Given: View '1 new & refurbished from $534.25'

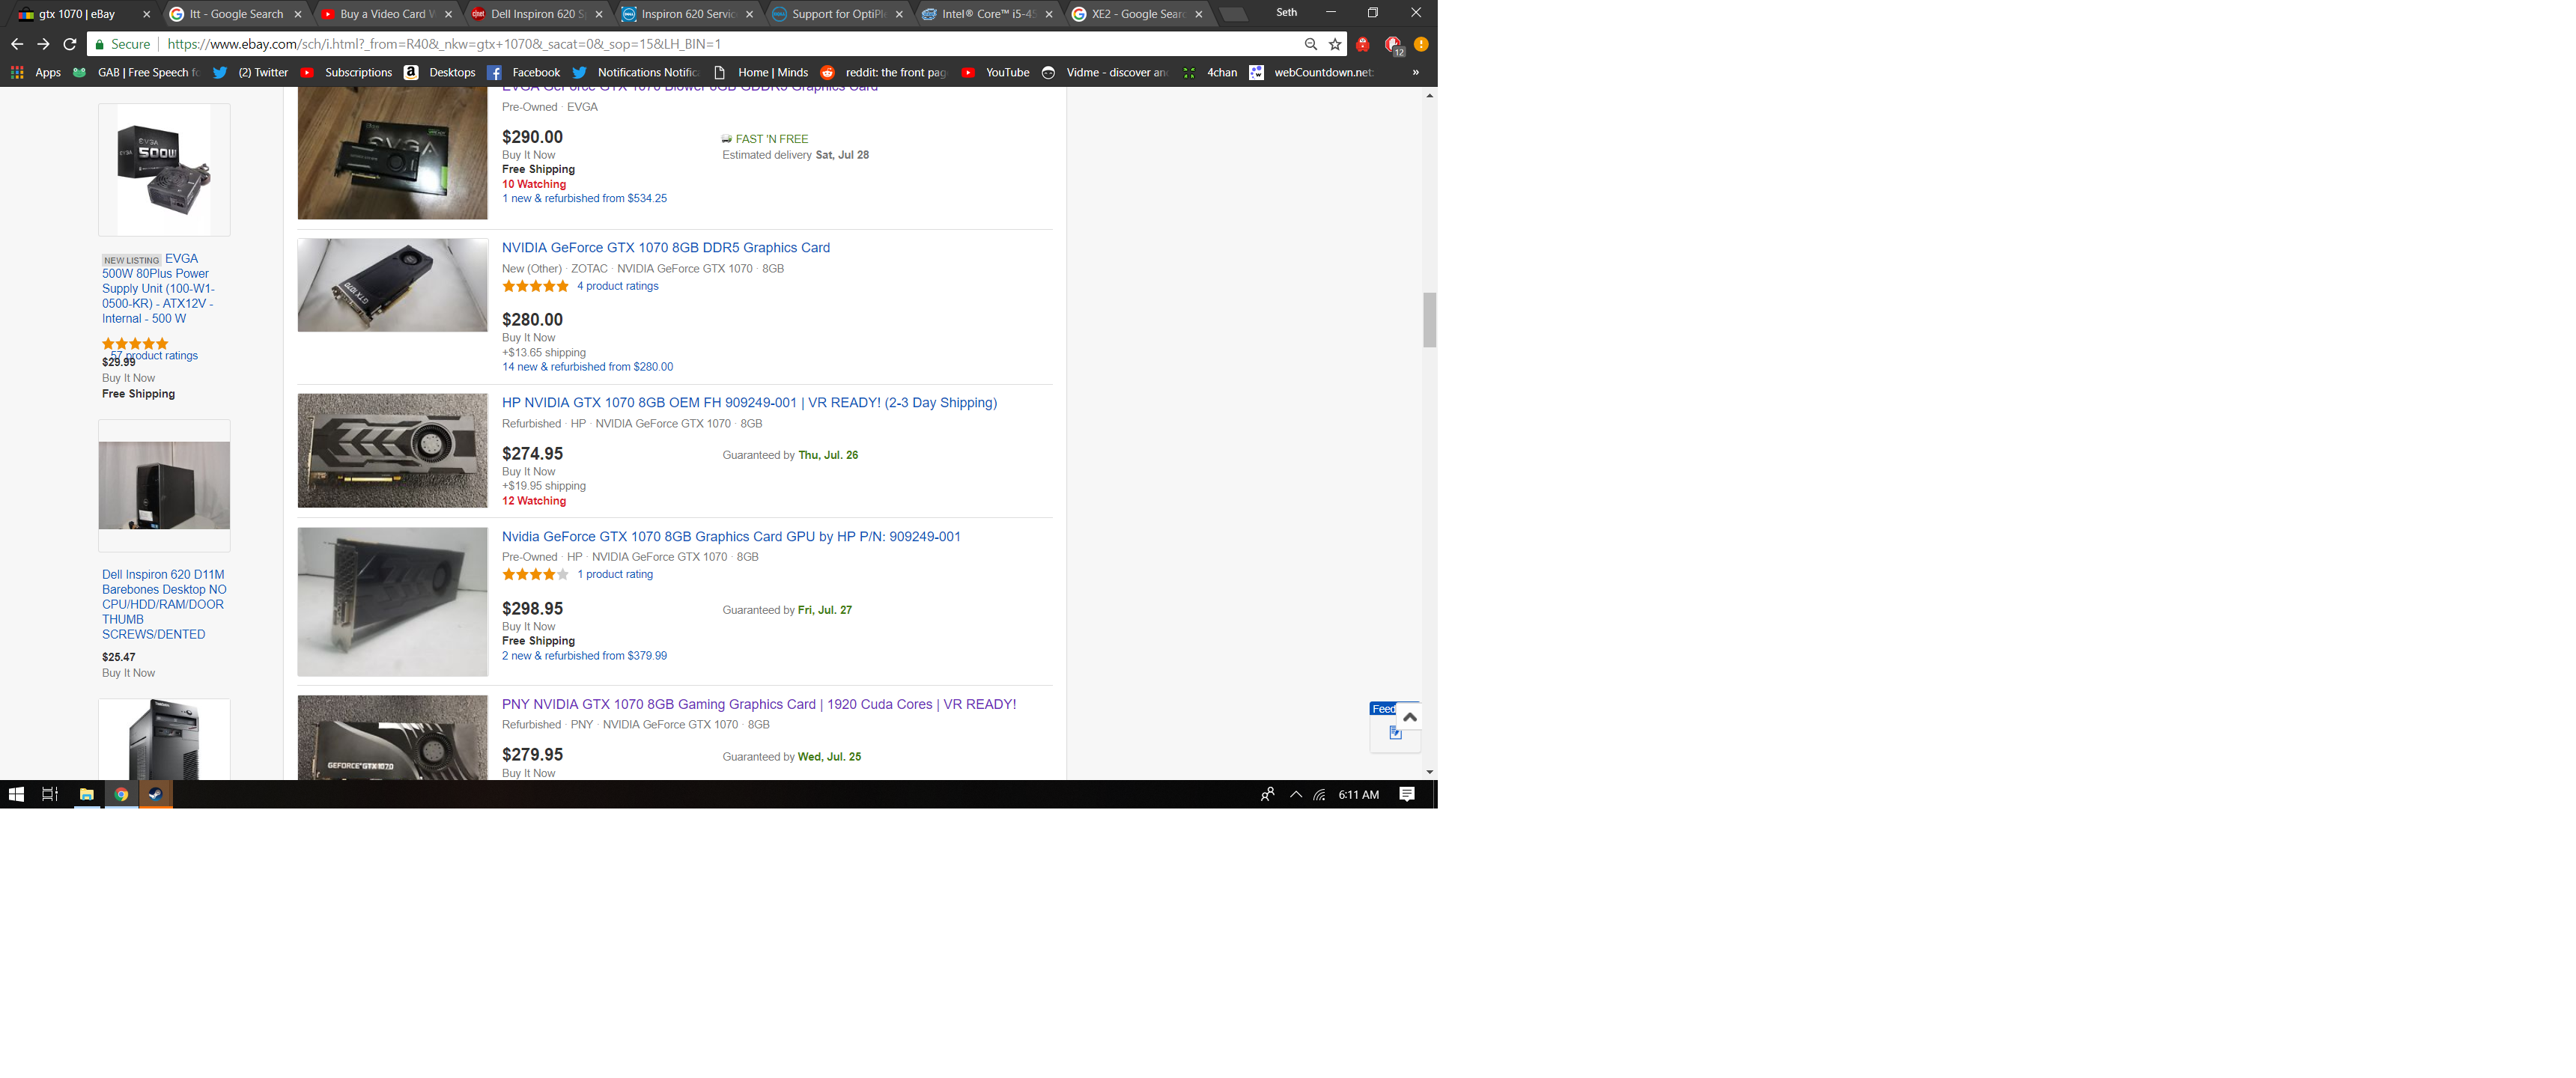Looking at the screenshot, I should point(584,199).
